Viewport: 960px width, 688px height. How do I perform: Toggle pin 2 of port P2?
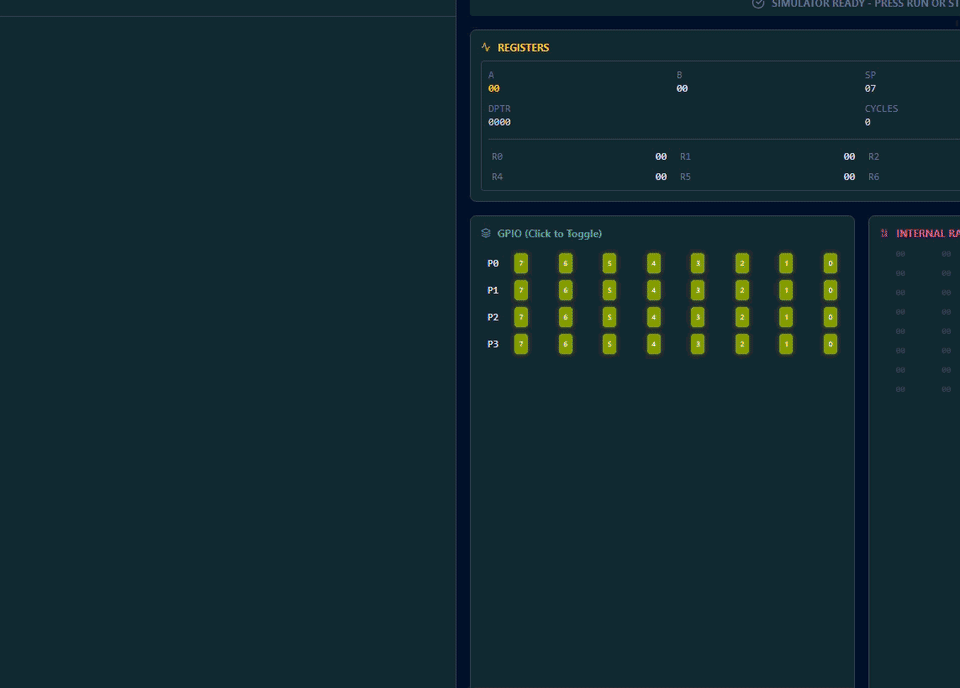coord(741,317)
